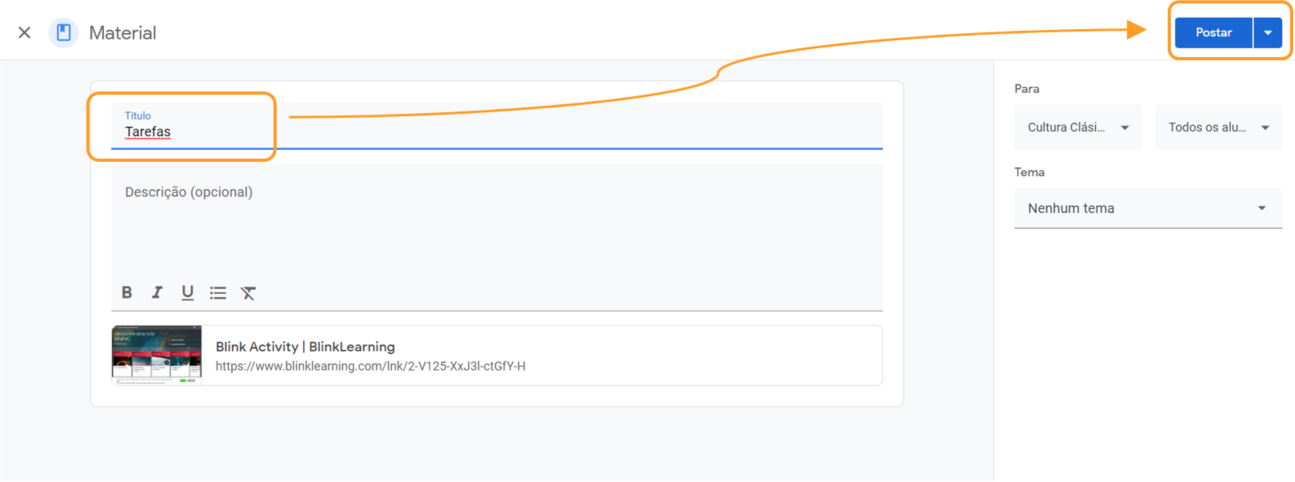The width and height of the screenshot is (1295, 482).
Task: Open the arrow menu beside Postar
Action: click(1267, 33)
